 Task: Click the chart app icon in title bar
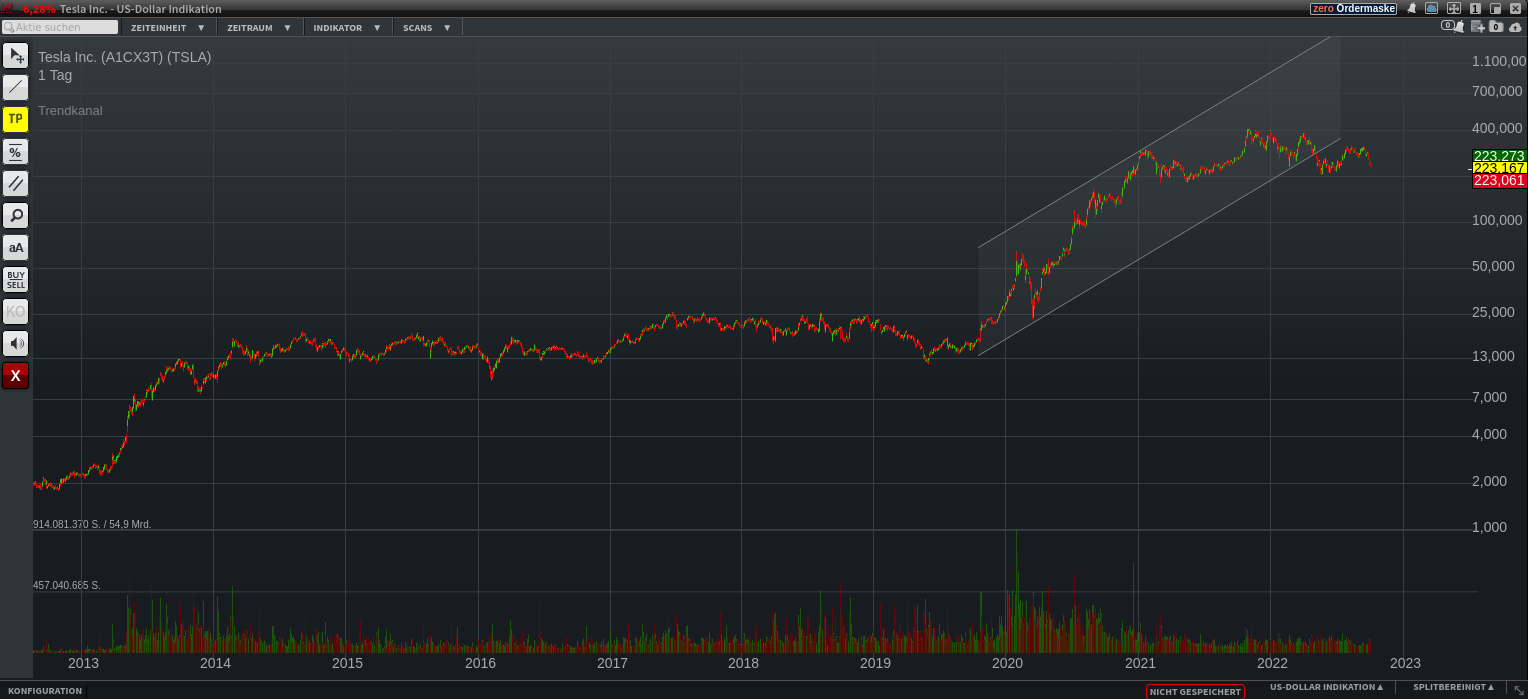point(6,8)
